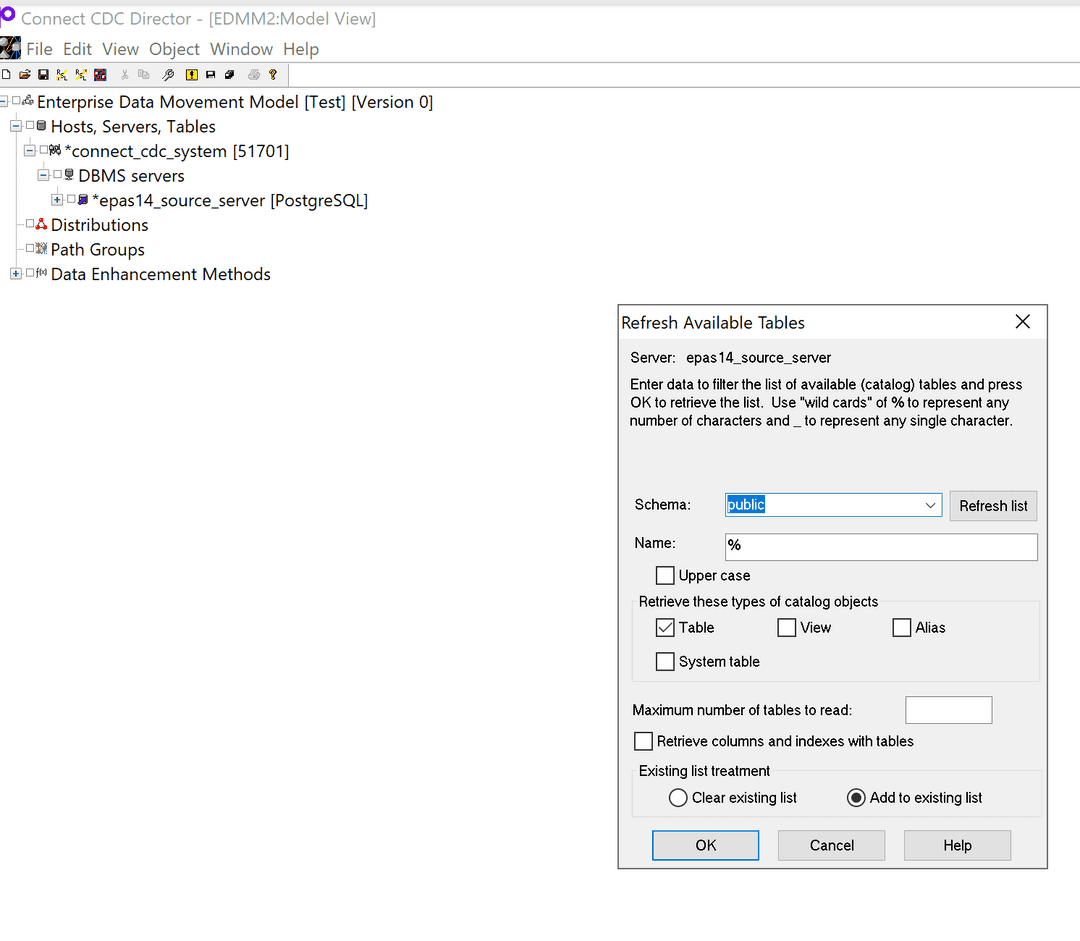
Task: Click the maximum tables to read field
Action: pos(948,709)
